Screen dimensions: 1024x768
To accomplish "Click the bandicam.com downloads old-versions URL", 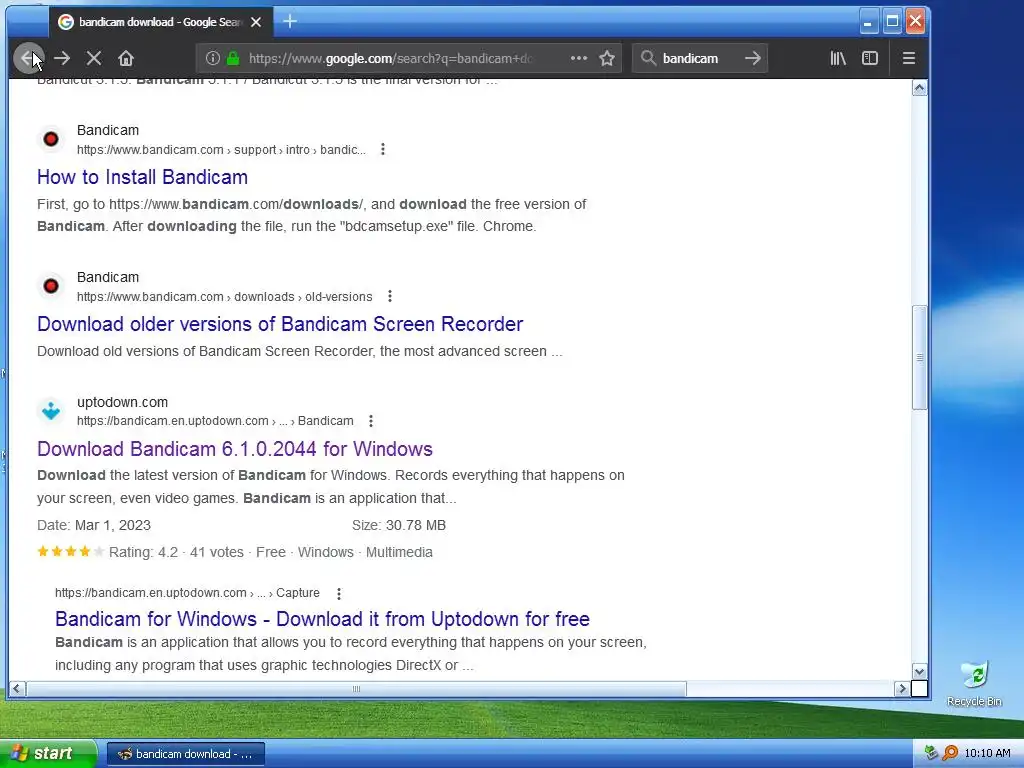I will [x=225, y=296].
